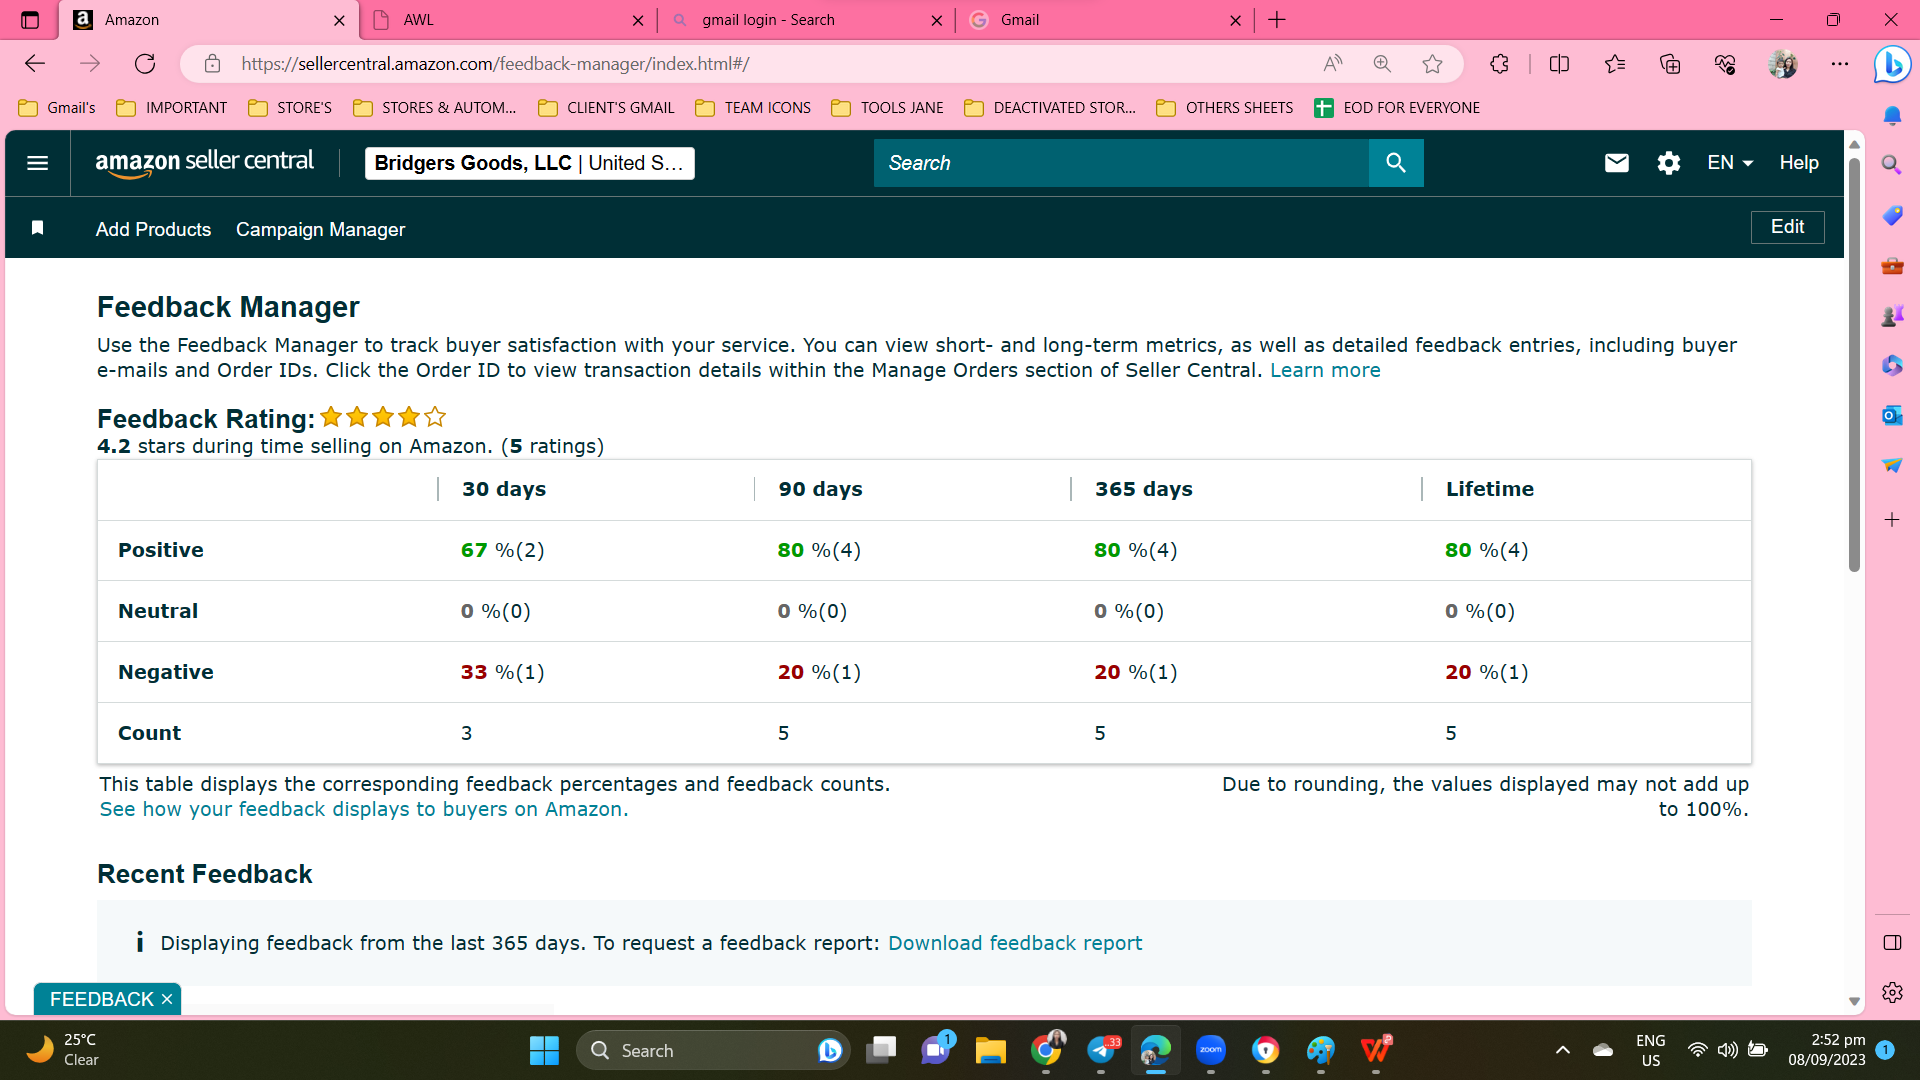This screenshot has width=1920, height=1080.
Task: Open See how your feedback displays link
Action: point(364,809)
